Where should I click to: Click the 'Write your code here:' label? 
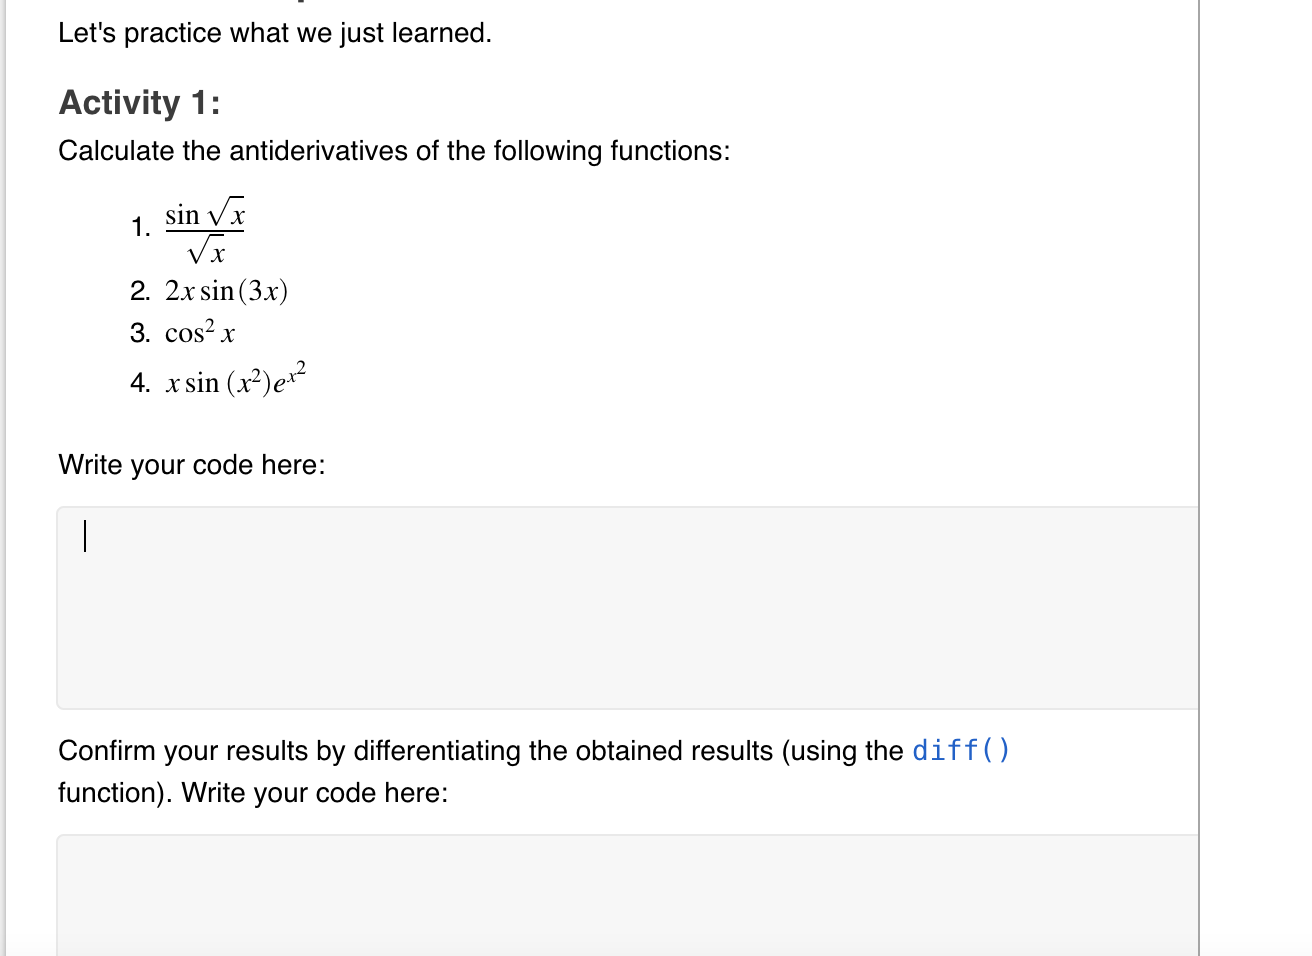click(x=191, y=464)
